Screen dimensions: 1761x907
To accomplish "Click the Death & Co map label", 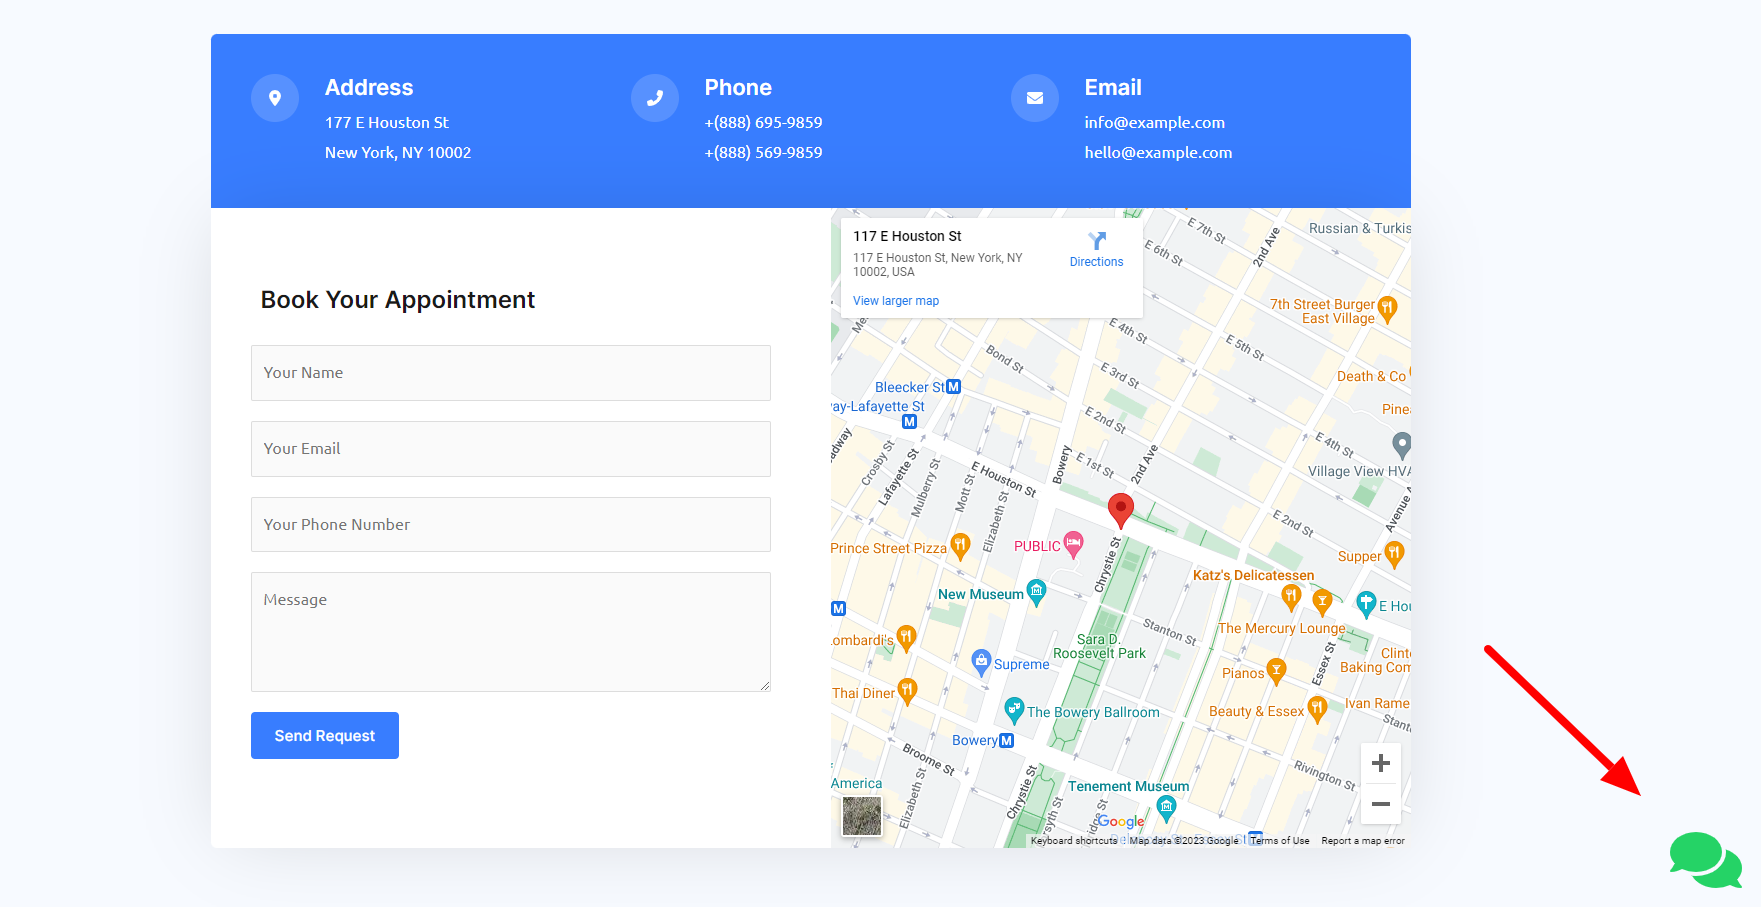I will coord(1371,376).
